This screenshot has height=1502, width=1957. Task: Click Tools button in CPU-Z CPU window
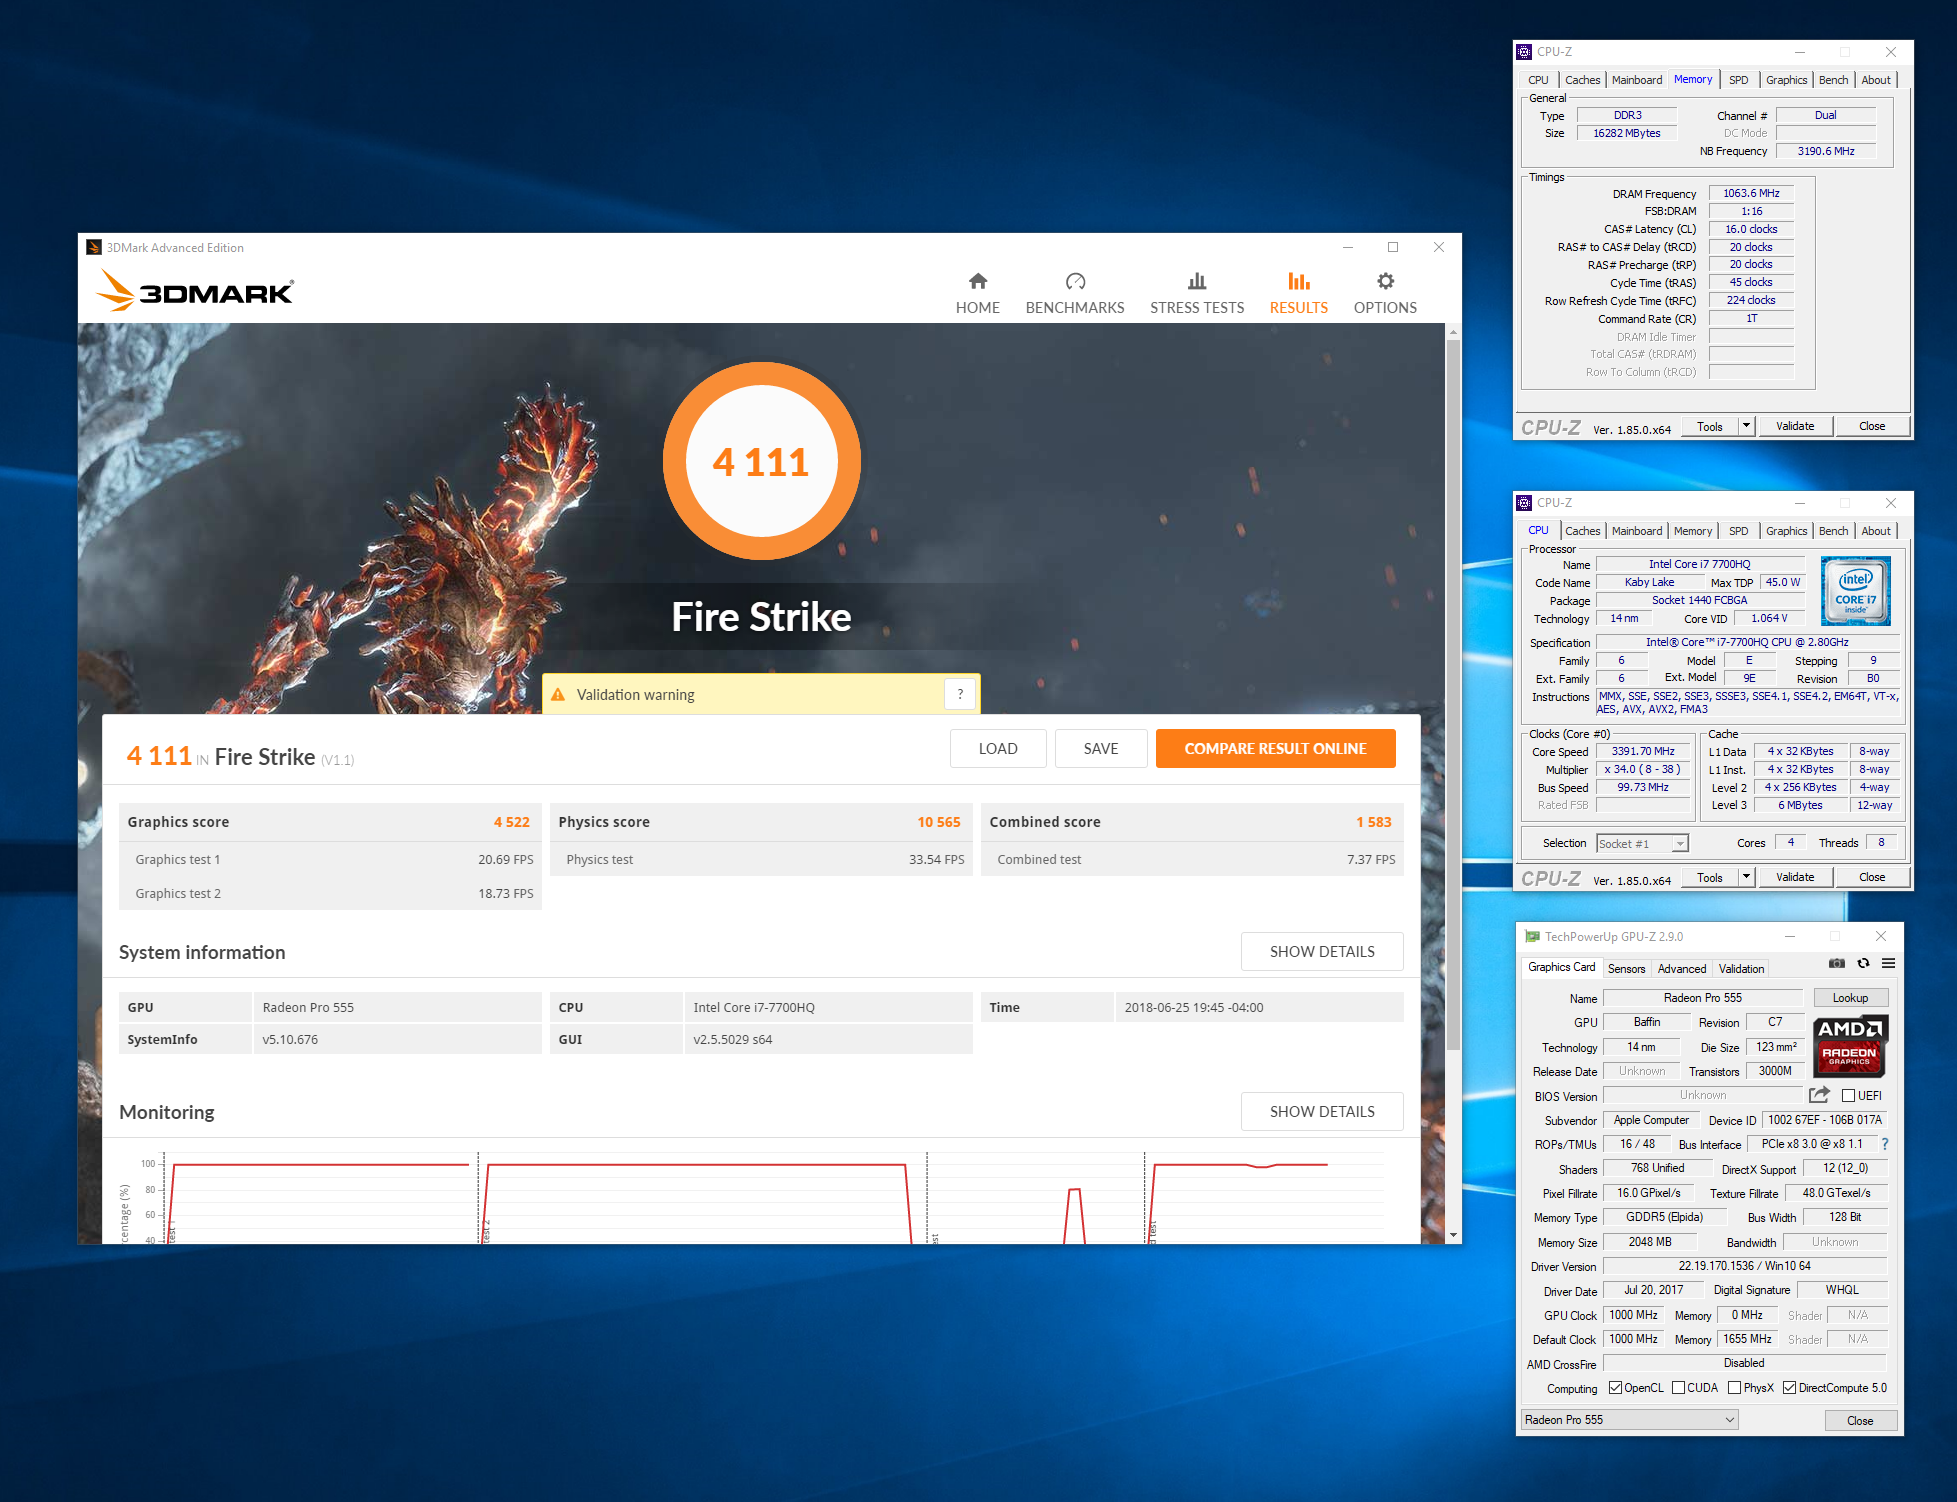pyautogui.click(x=1710, y=877)
